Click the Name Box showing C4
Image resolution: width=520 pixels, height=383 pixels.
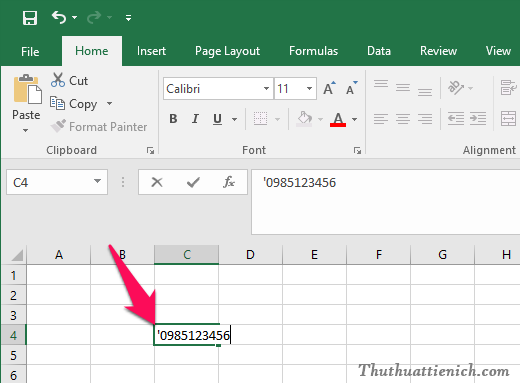(x=57, y=182)
